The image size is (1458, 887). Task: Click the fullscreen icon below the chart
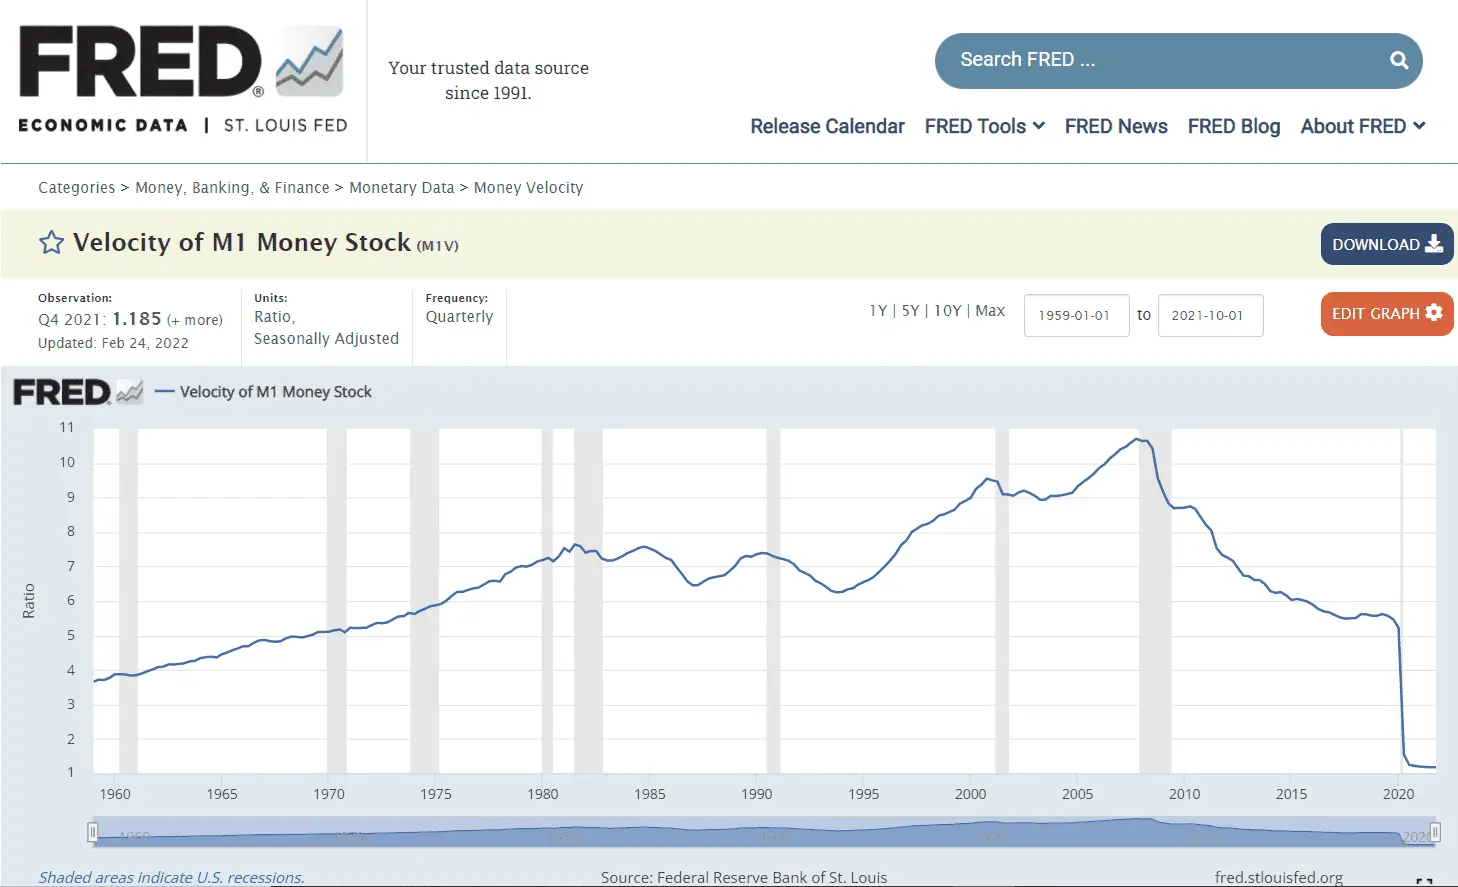point(1424,881)
